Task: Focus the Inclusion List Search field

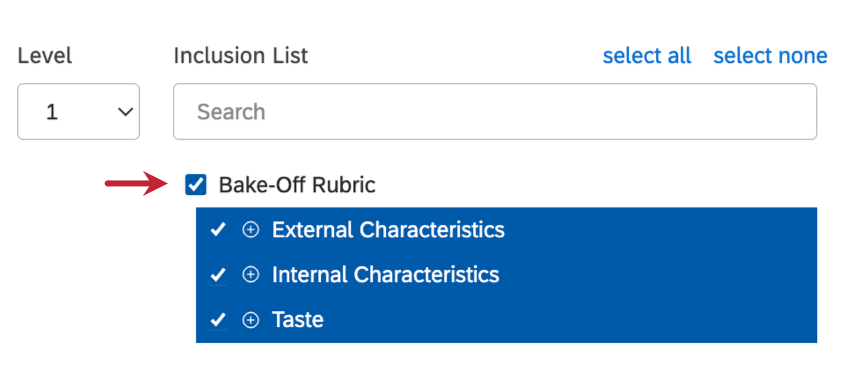Action: (495, 111)
